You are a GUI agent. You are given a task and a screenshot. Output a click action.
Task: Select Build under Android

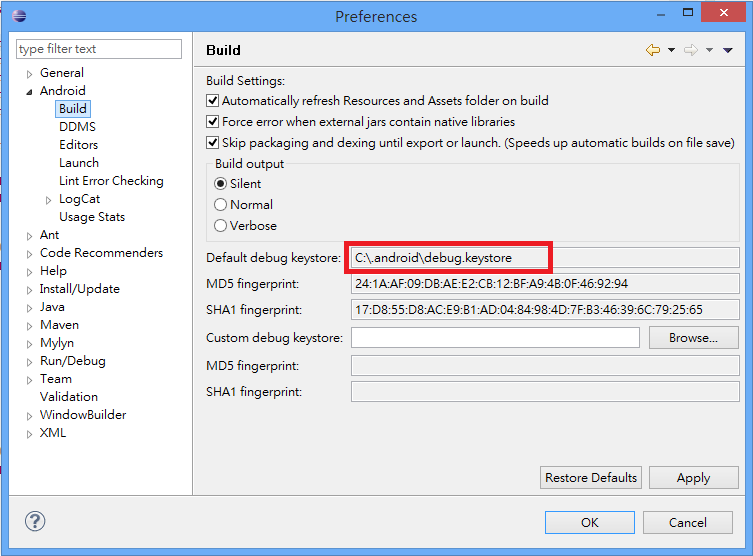(x=73, y=109)
